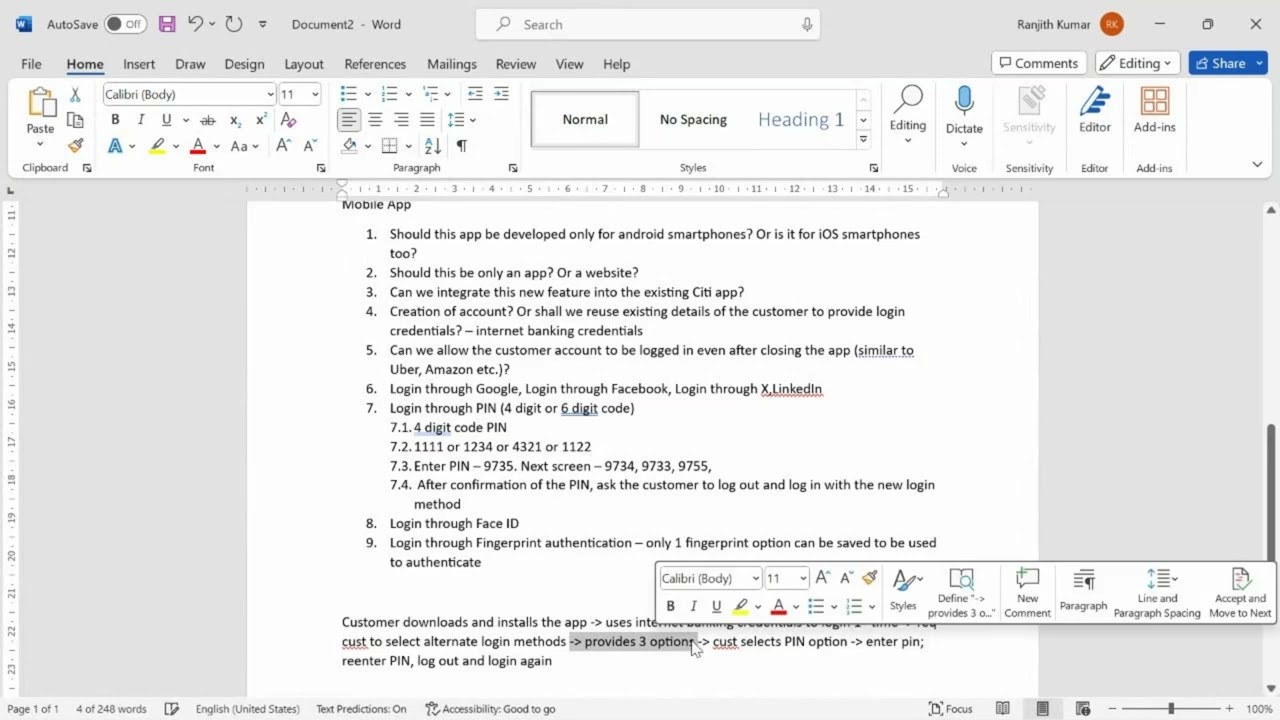Open the Editing mode dropdown
This screenshot has width=1280, height=720.
[1138, 63]
